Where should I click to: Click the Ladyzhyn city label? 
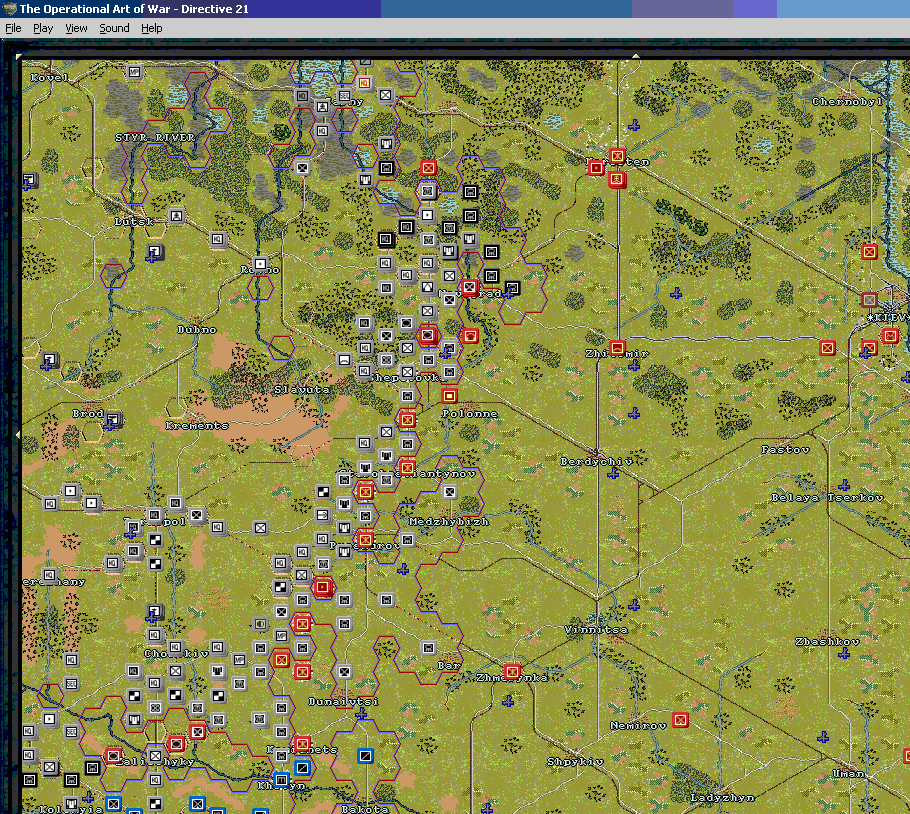(722, 798)
